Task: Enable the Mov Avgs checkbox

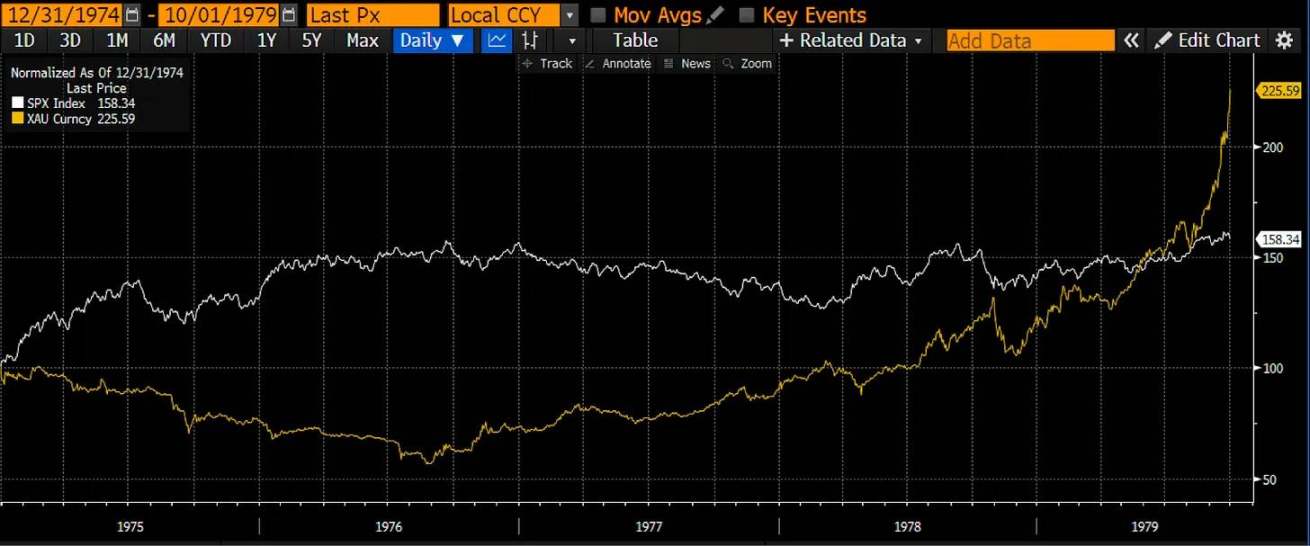Action: coord(598,15)
